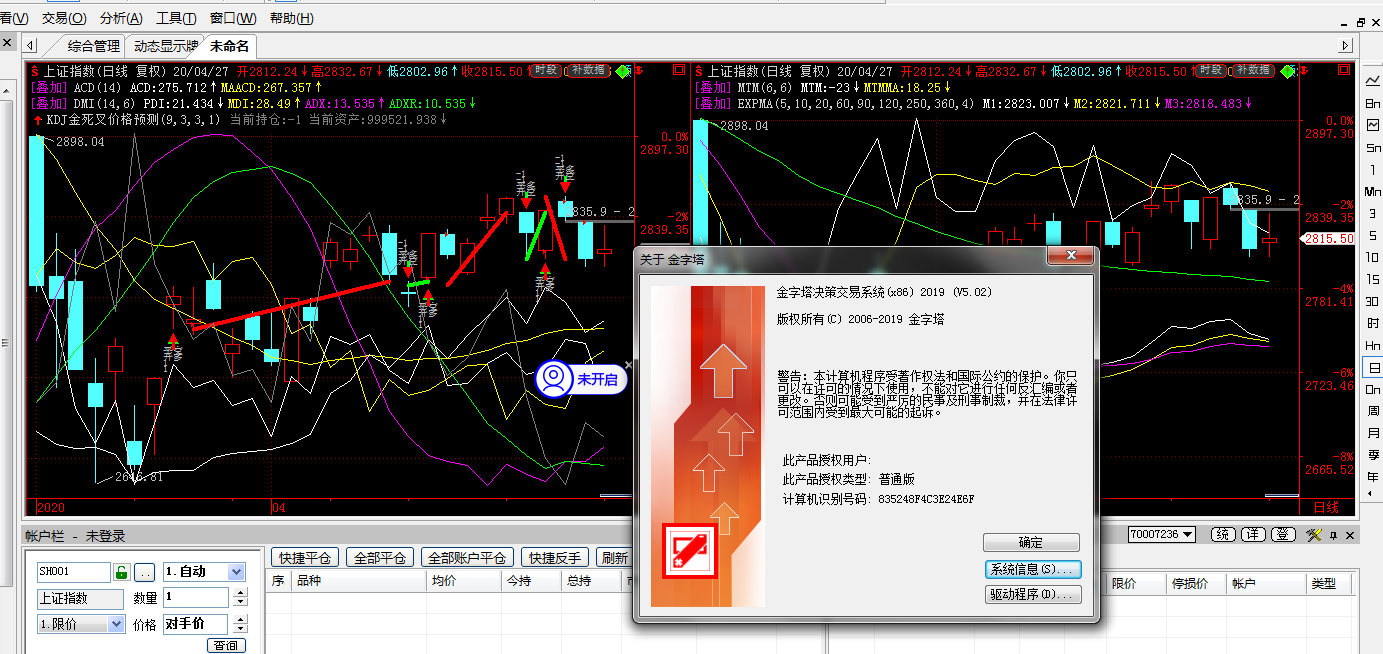
Task: Select the daily (日) period
Action: (1373, 368)
